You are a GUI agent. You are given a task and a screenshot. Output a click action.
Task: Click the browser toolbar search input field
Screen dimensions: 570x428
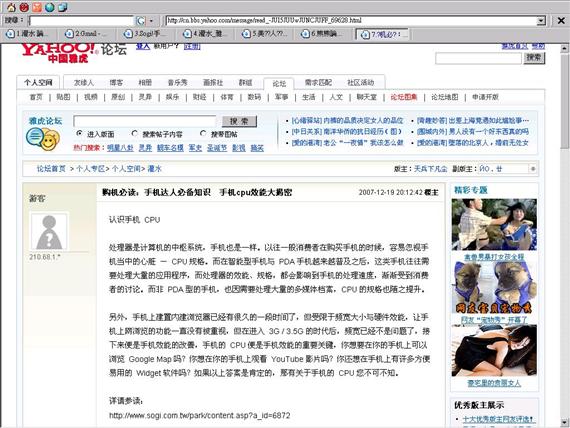click(82, 21)
